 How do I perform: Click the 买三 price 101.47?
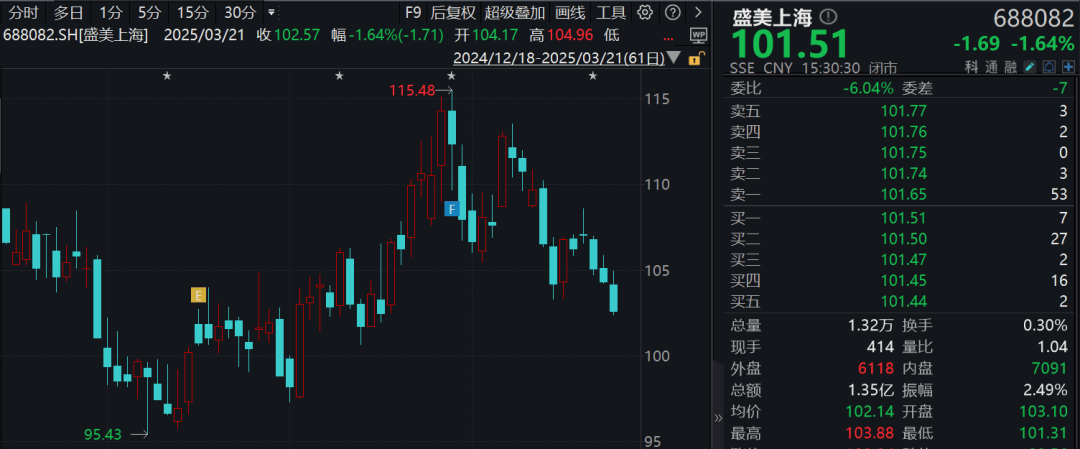[x=904, y=260]
